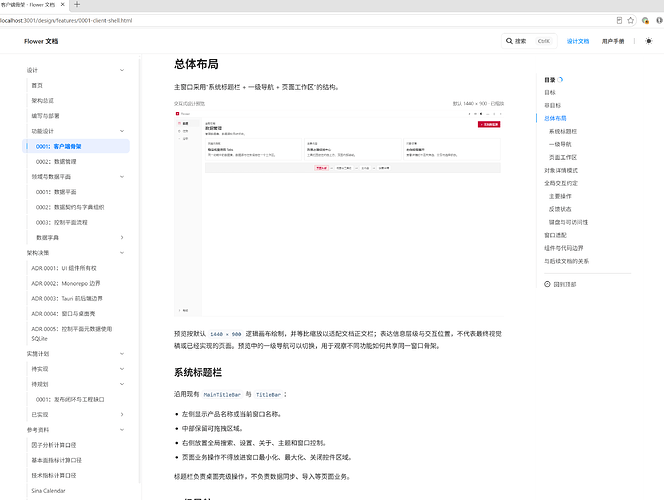Open a new browser tab with the plus

(x=77, y=5)
